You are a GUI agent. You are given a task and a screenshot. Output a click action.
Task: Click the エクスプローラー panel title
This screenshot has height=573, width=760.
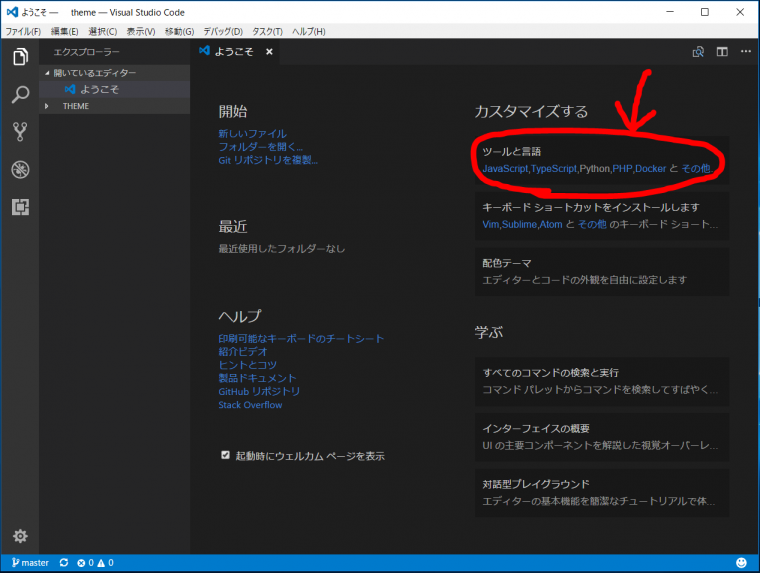click(x=86, y=52)
